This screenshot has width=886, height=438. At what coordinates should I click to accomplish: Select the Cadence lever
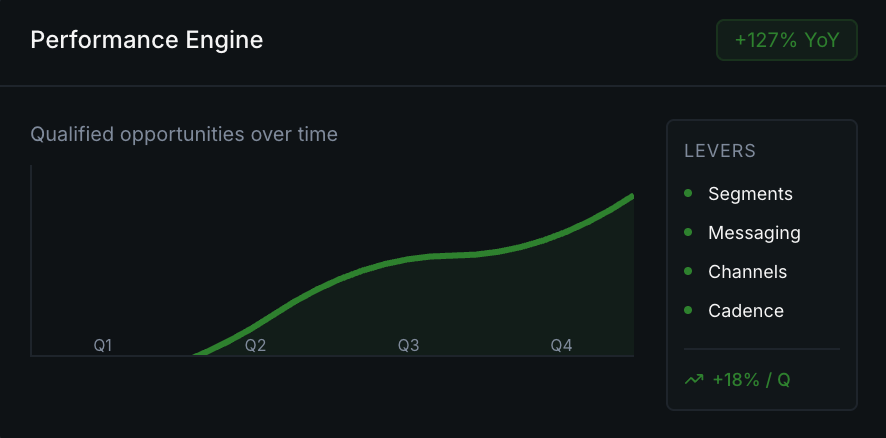tap(746, 311)
